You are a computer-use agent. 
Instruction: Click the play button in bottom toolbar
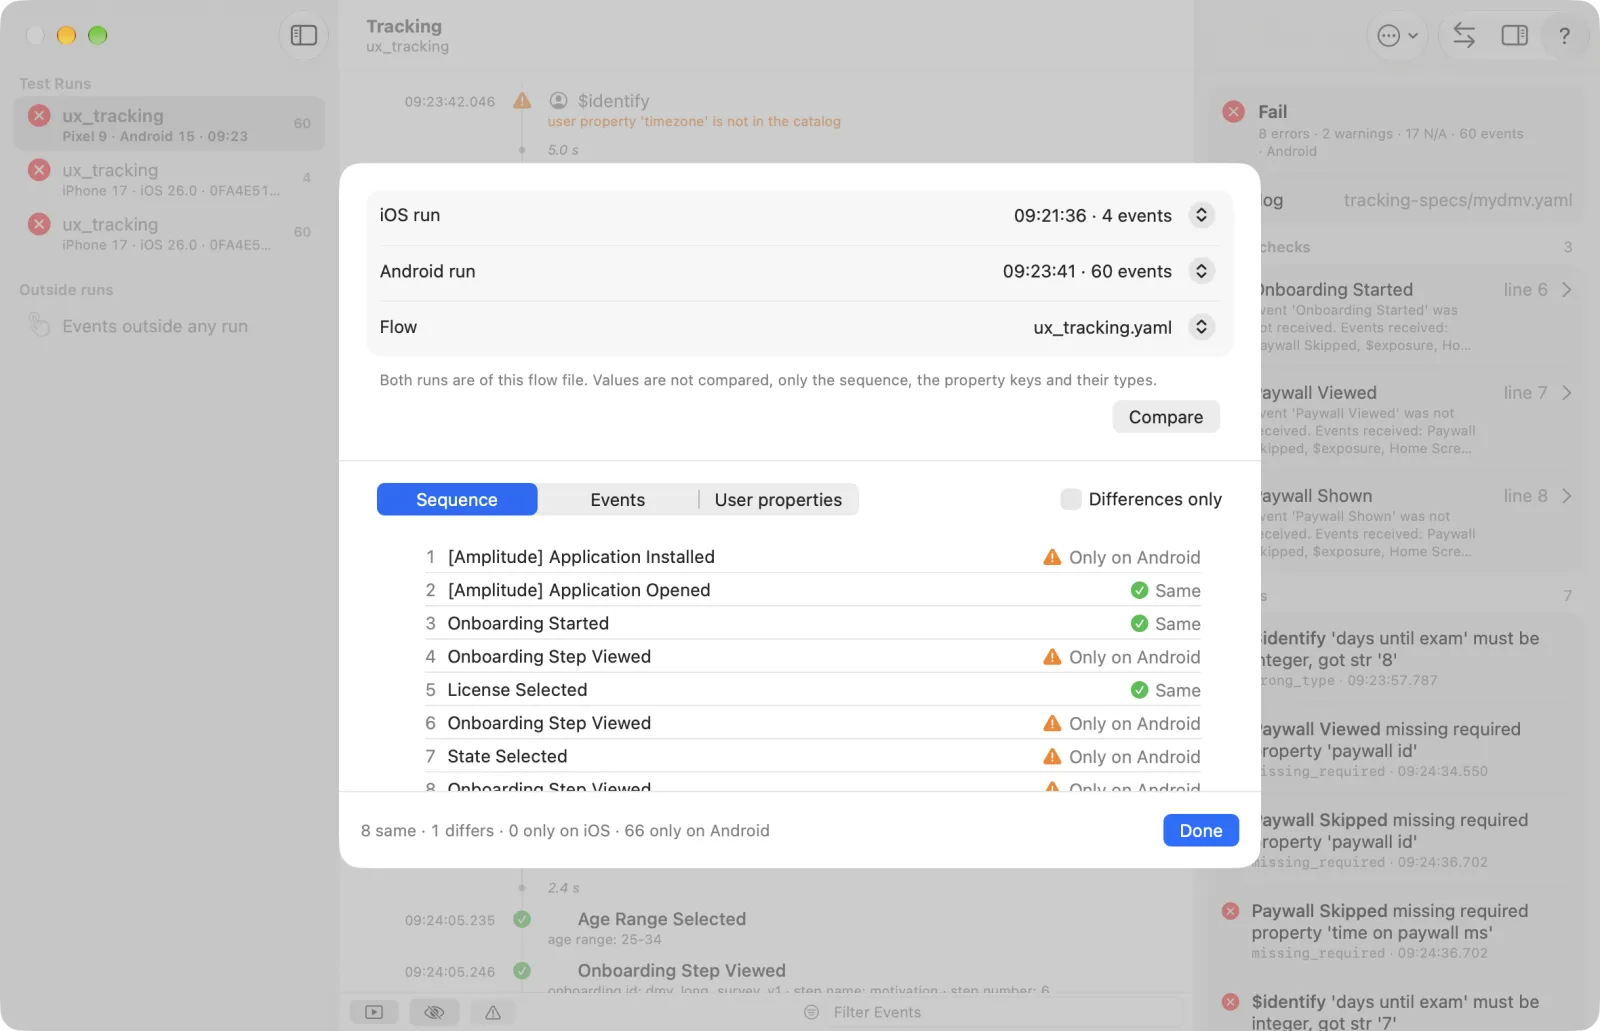[x=374, y=1012]
